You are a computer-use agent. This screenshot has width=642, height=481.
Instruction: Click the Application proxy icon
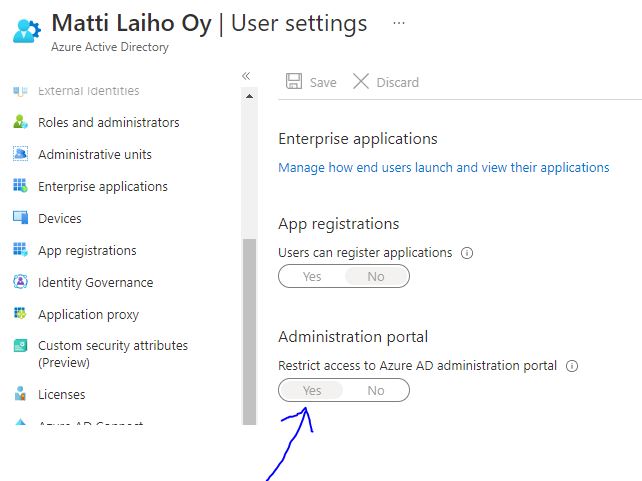point(20,314)
